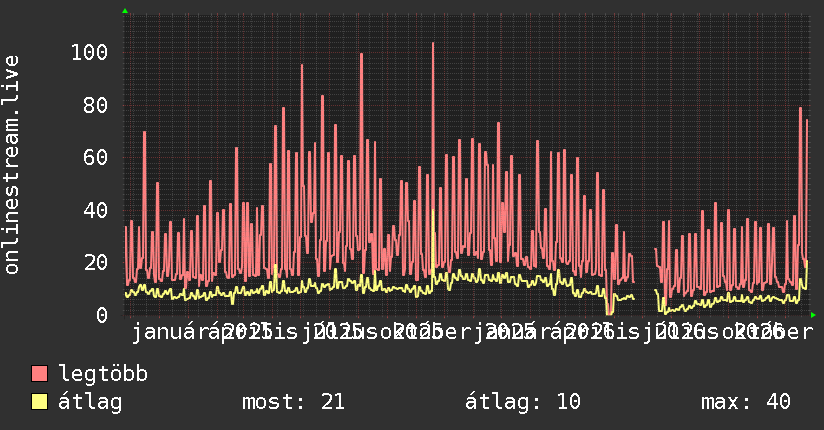Viewport: 824px width, 430px height.
Task: Select the legtöbb legend label
Action: coord(103,374)
